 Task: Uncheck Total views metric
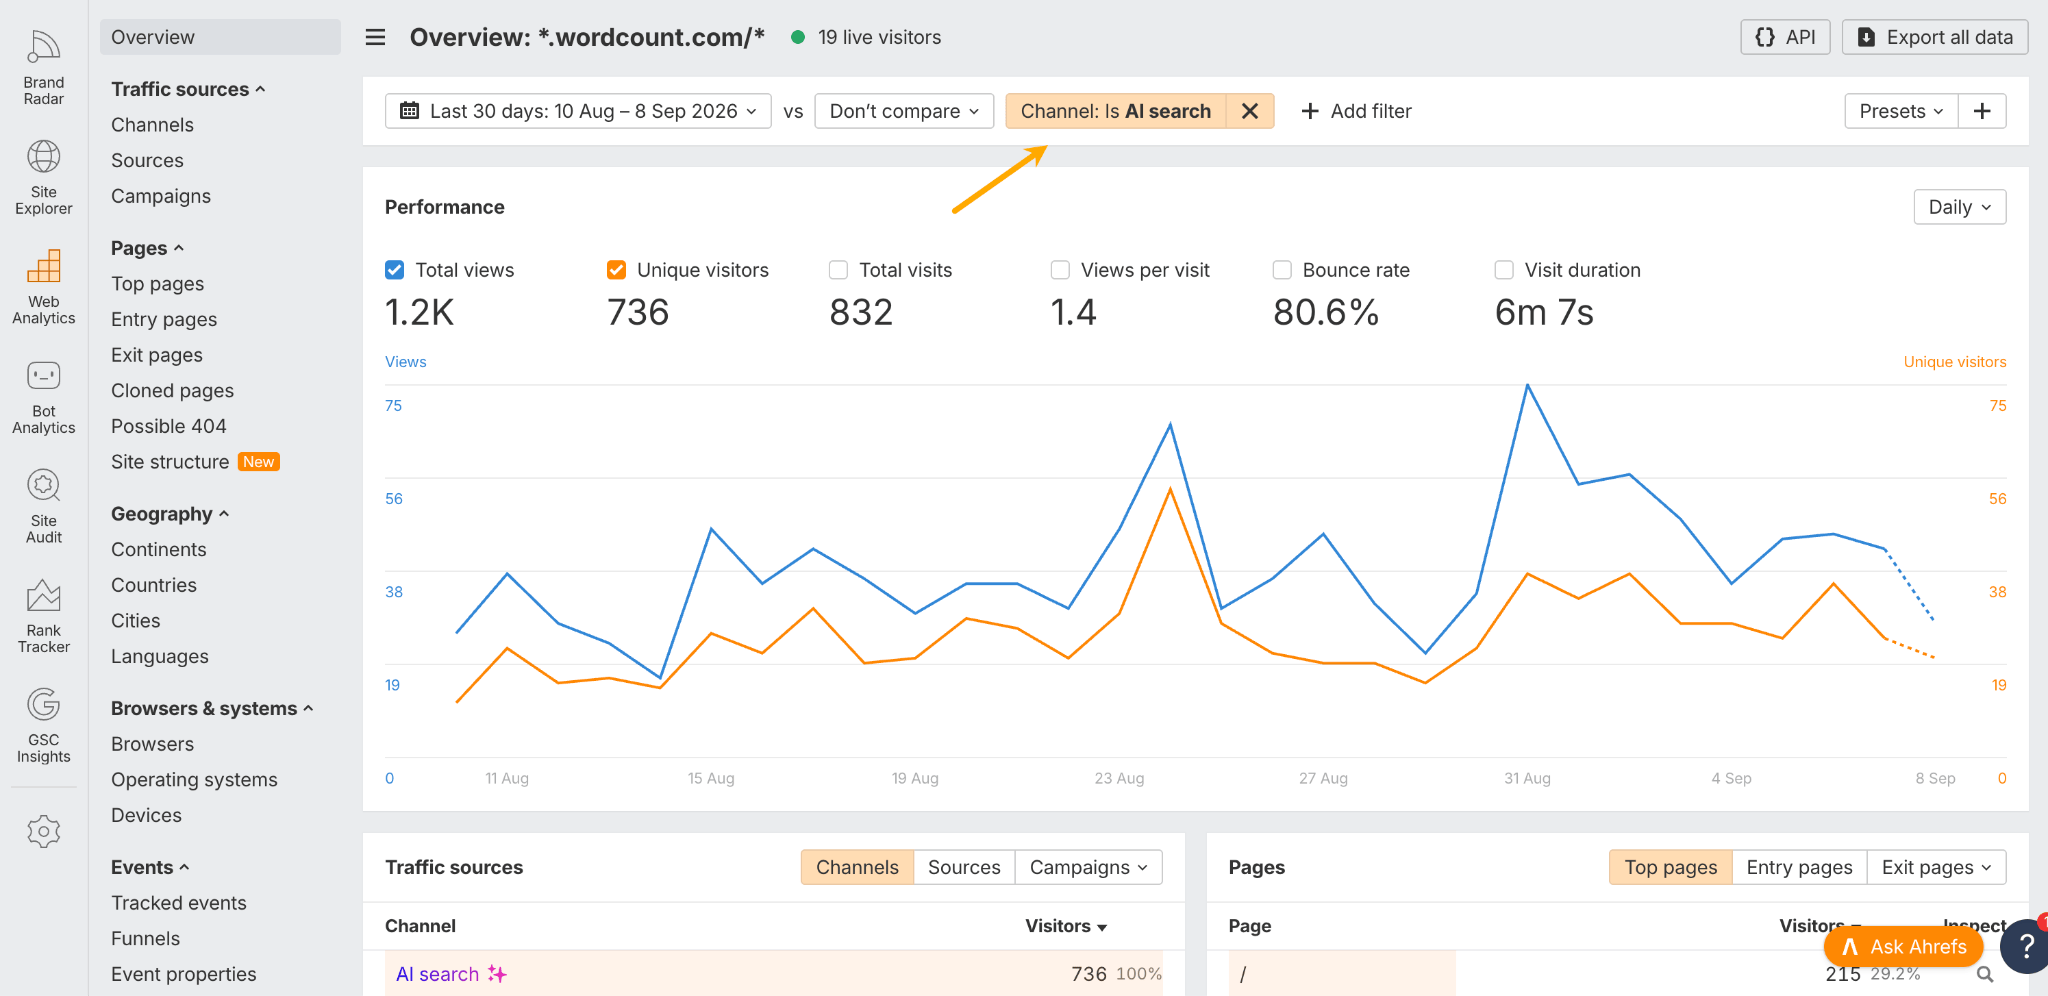point(395,270)
